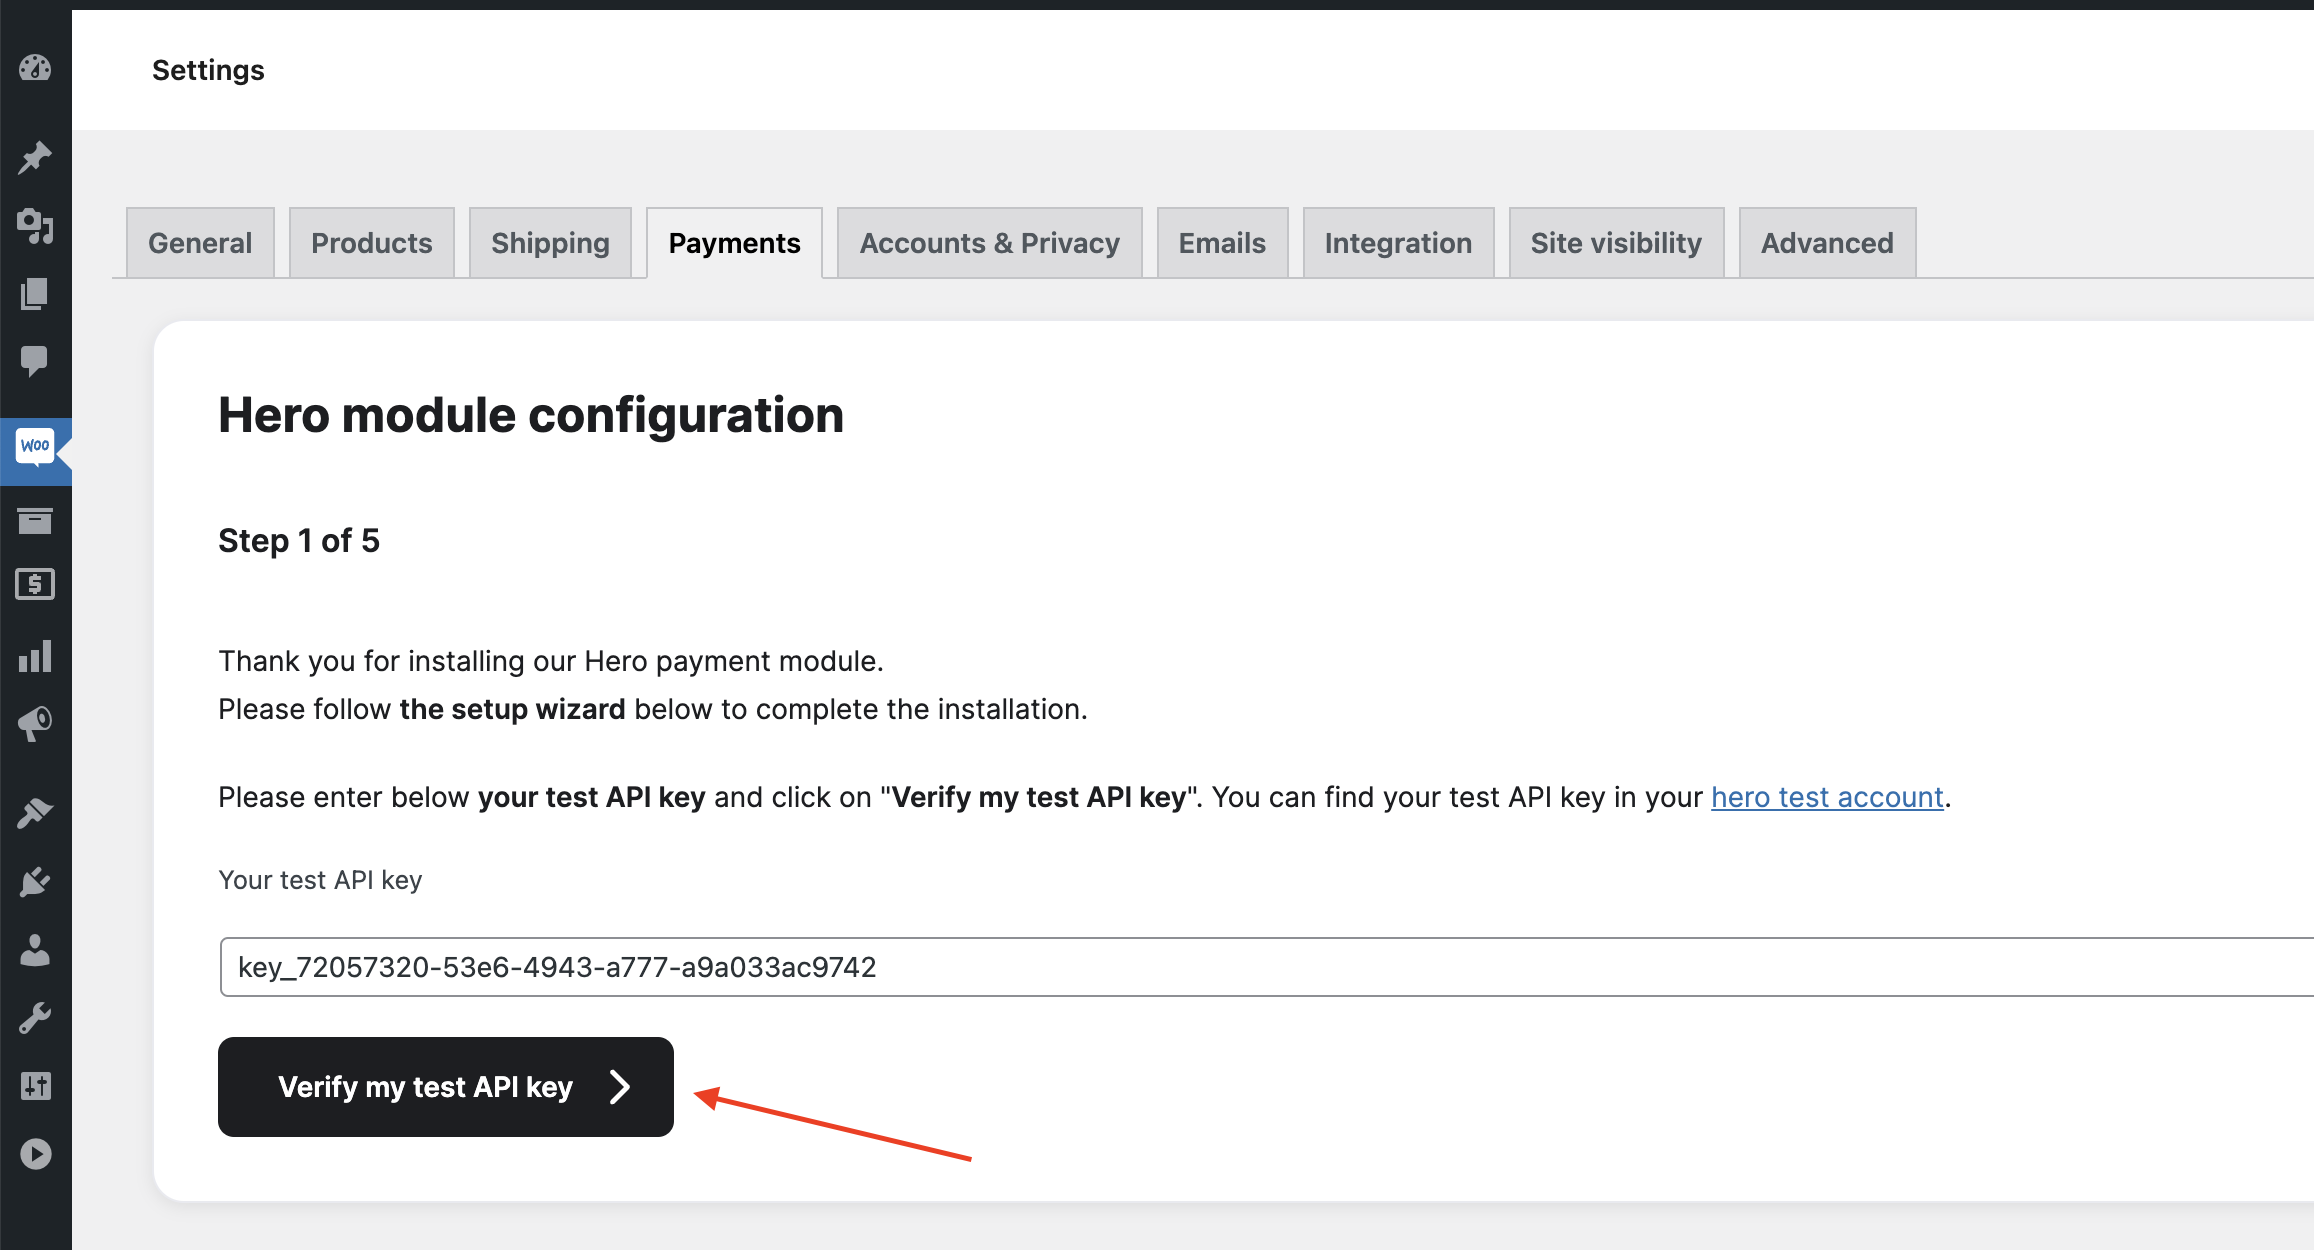Open Posts via the pushpin icon
Viewport: 2314px width, 1250px height.
point(35,157)
